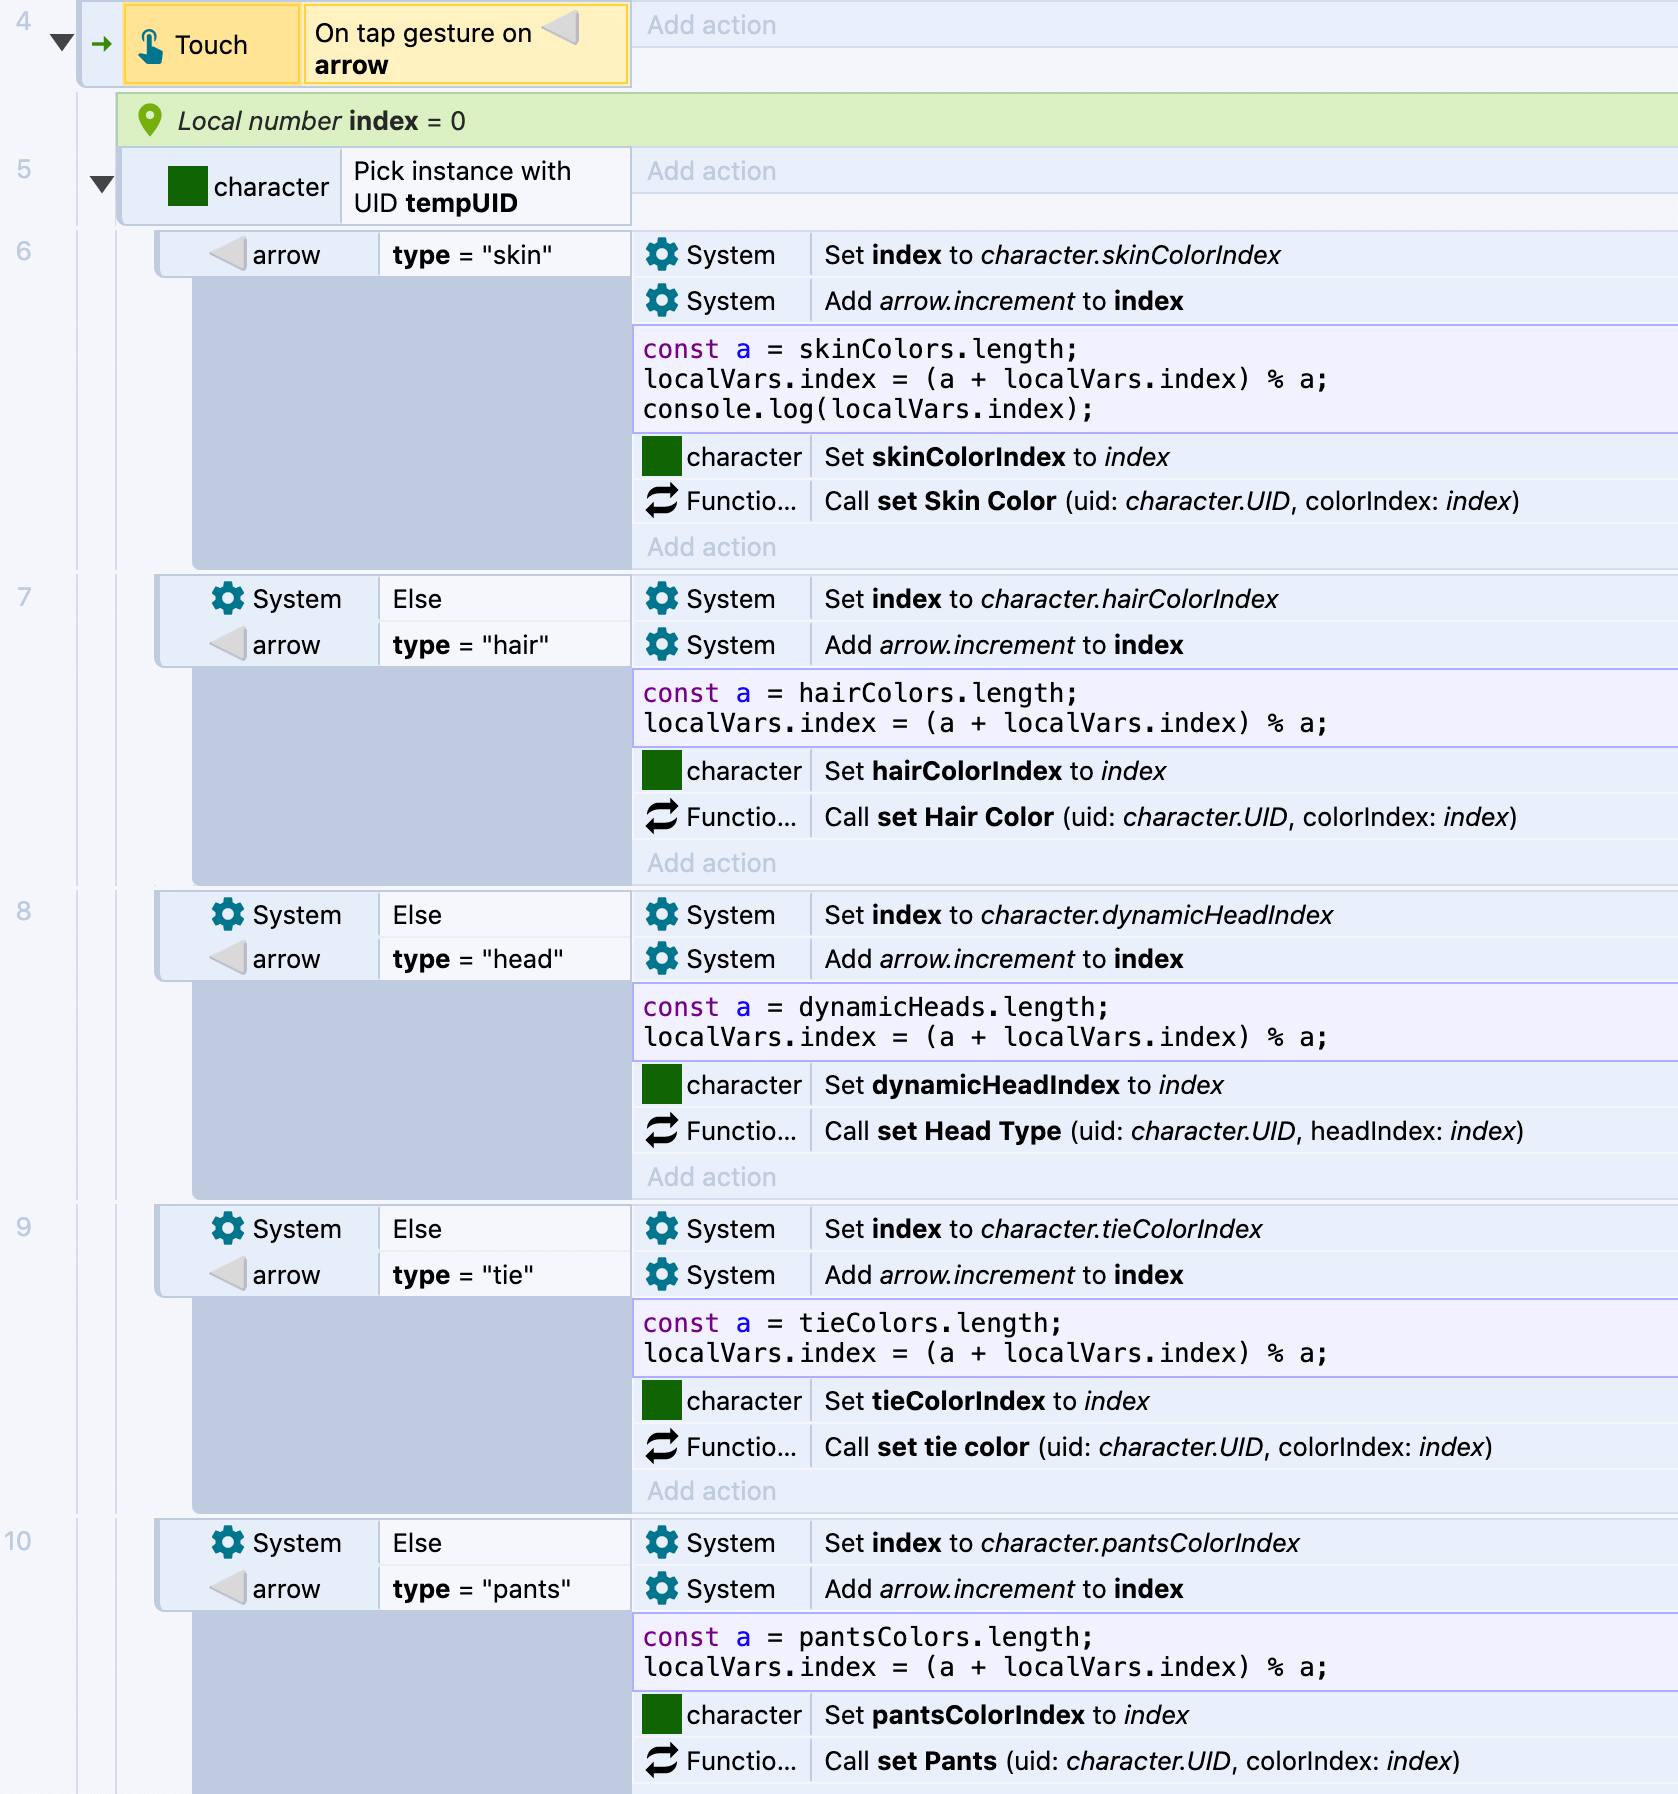Click Add action in event 4 row
The image size is (1678, 1794).
[x=711, y=25]
